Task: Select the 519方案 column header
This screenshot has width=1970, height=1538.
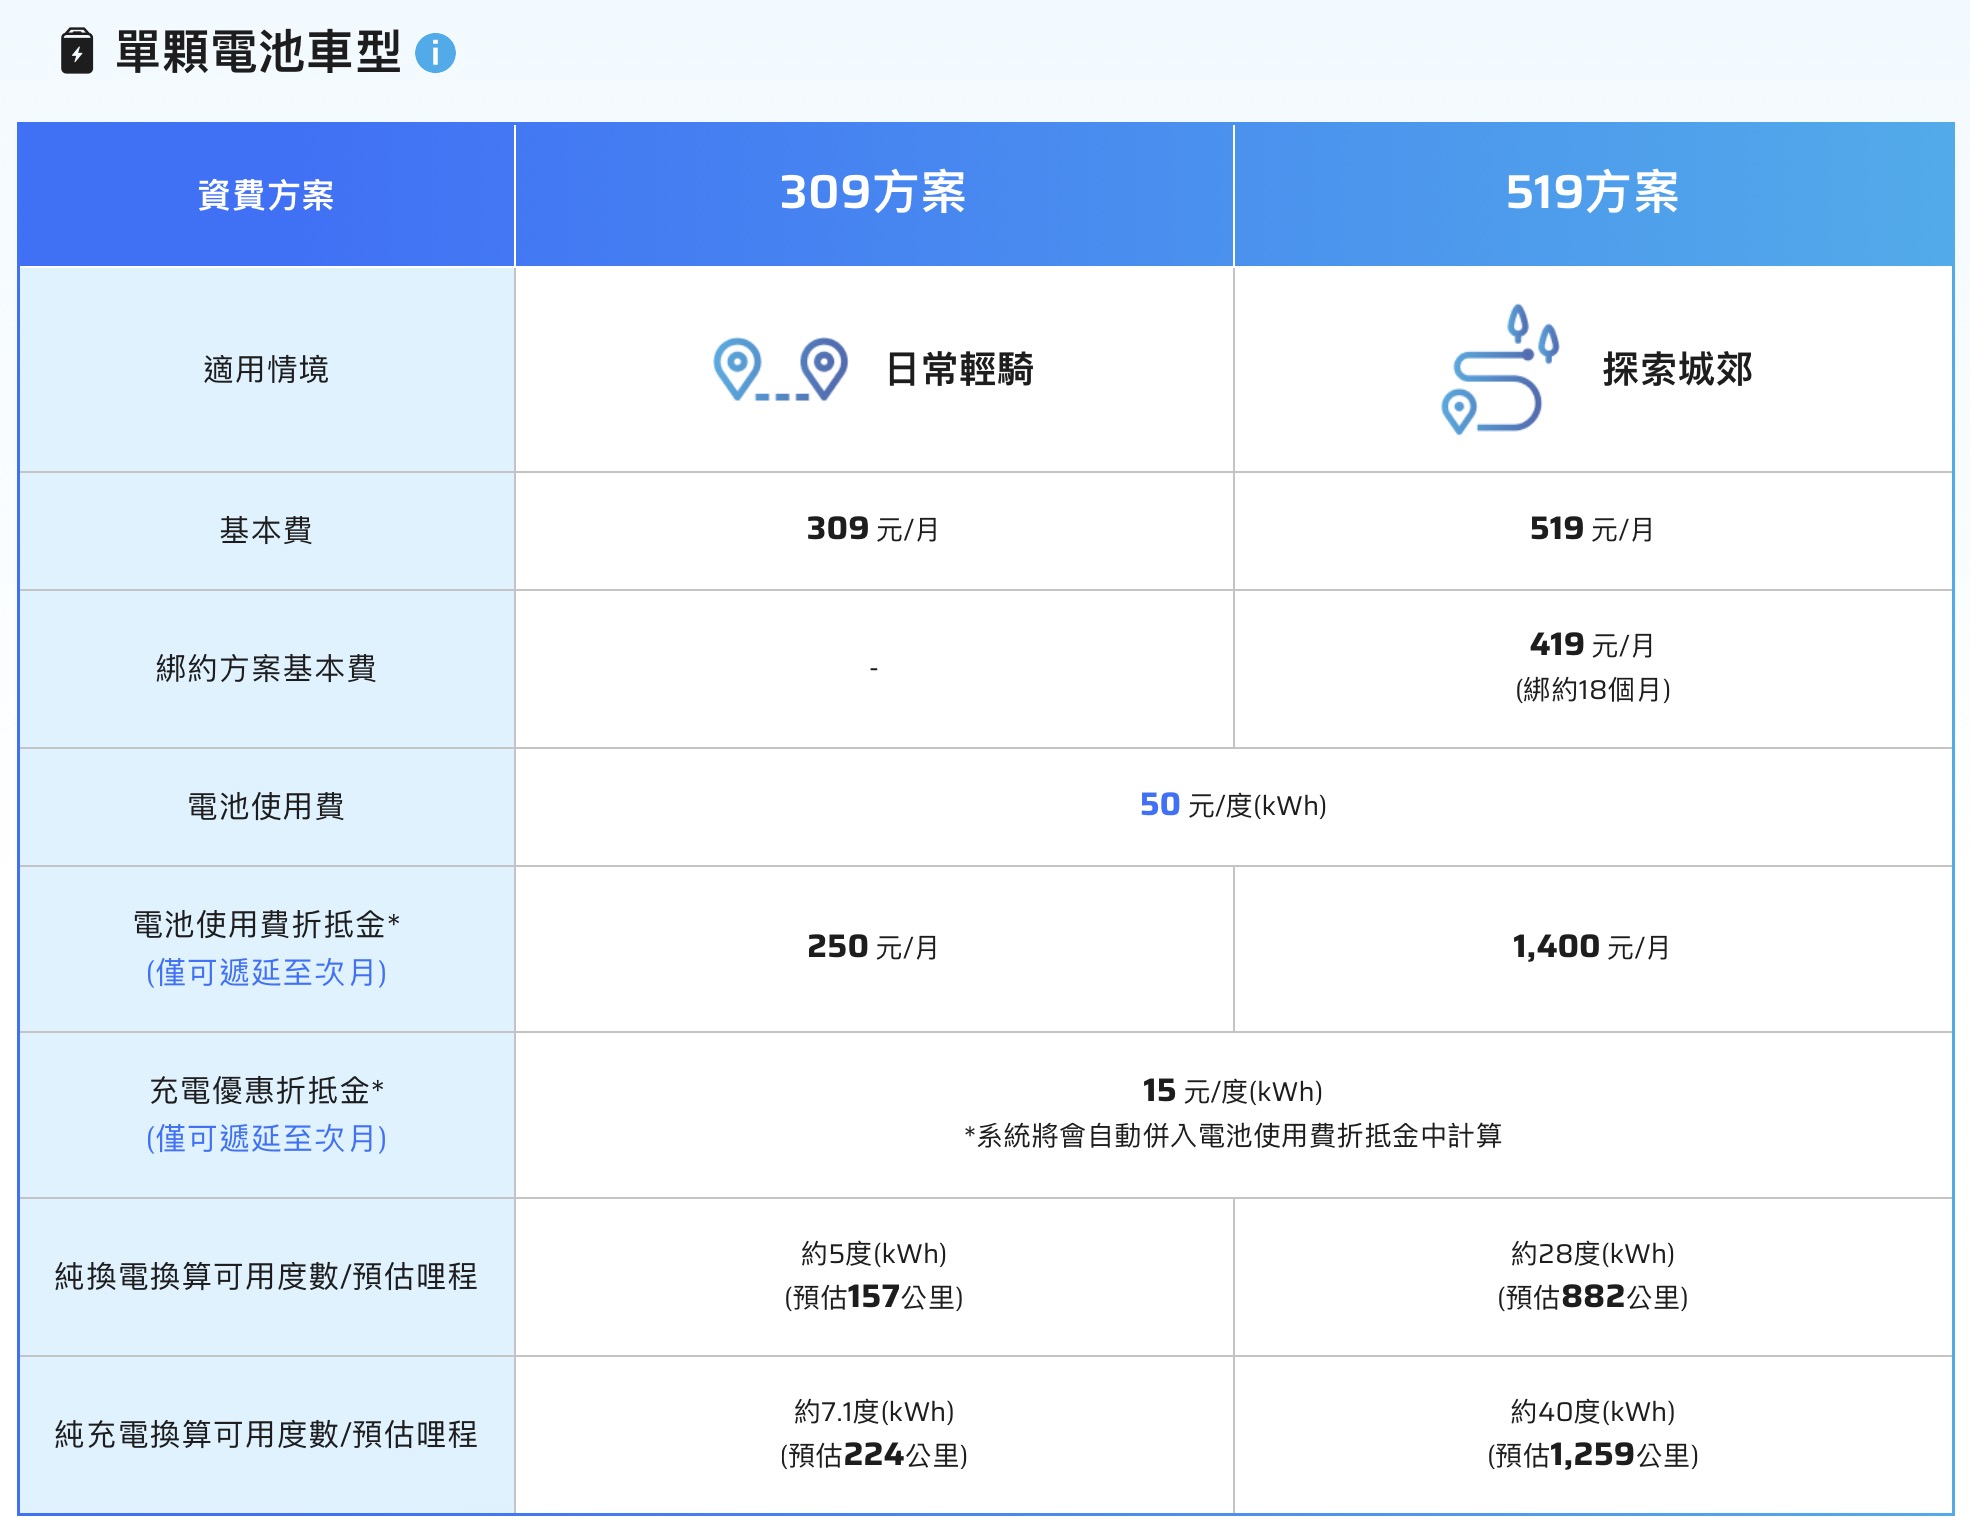Action: pos(1593,193)
